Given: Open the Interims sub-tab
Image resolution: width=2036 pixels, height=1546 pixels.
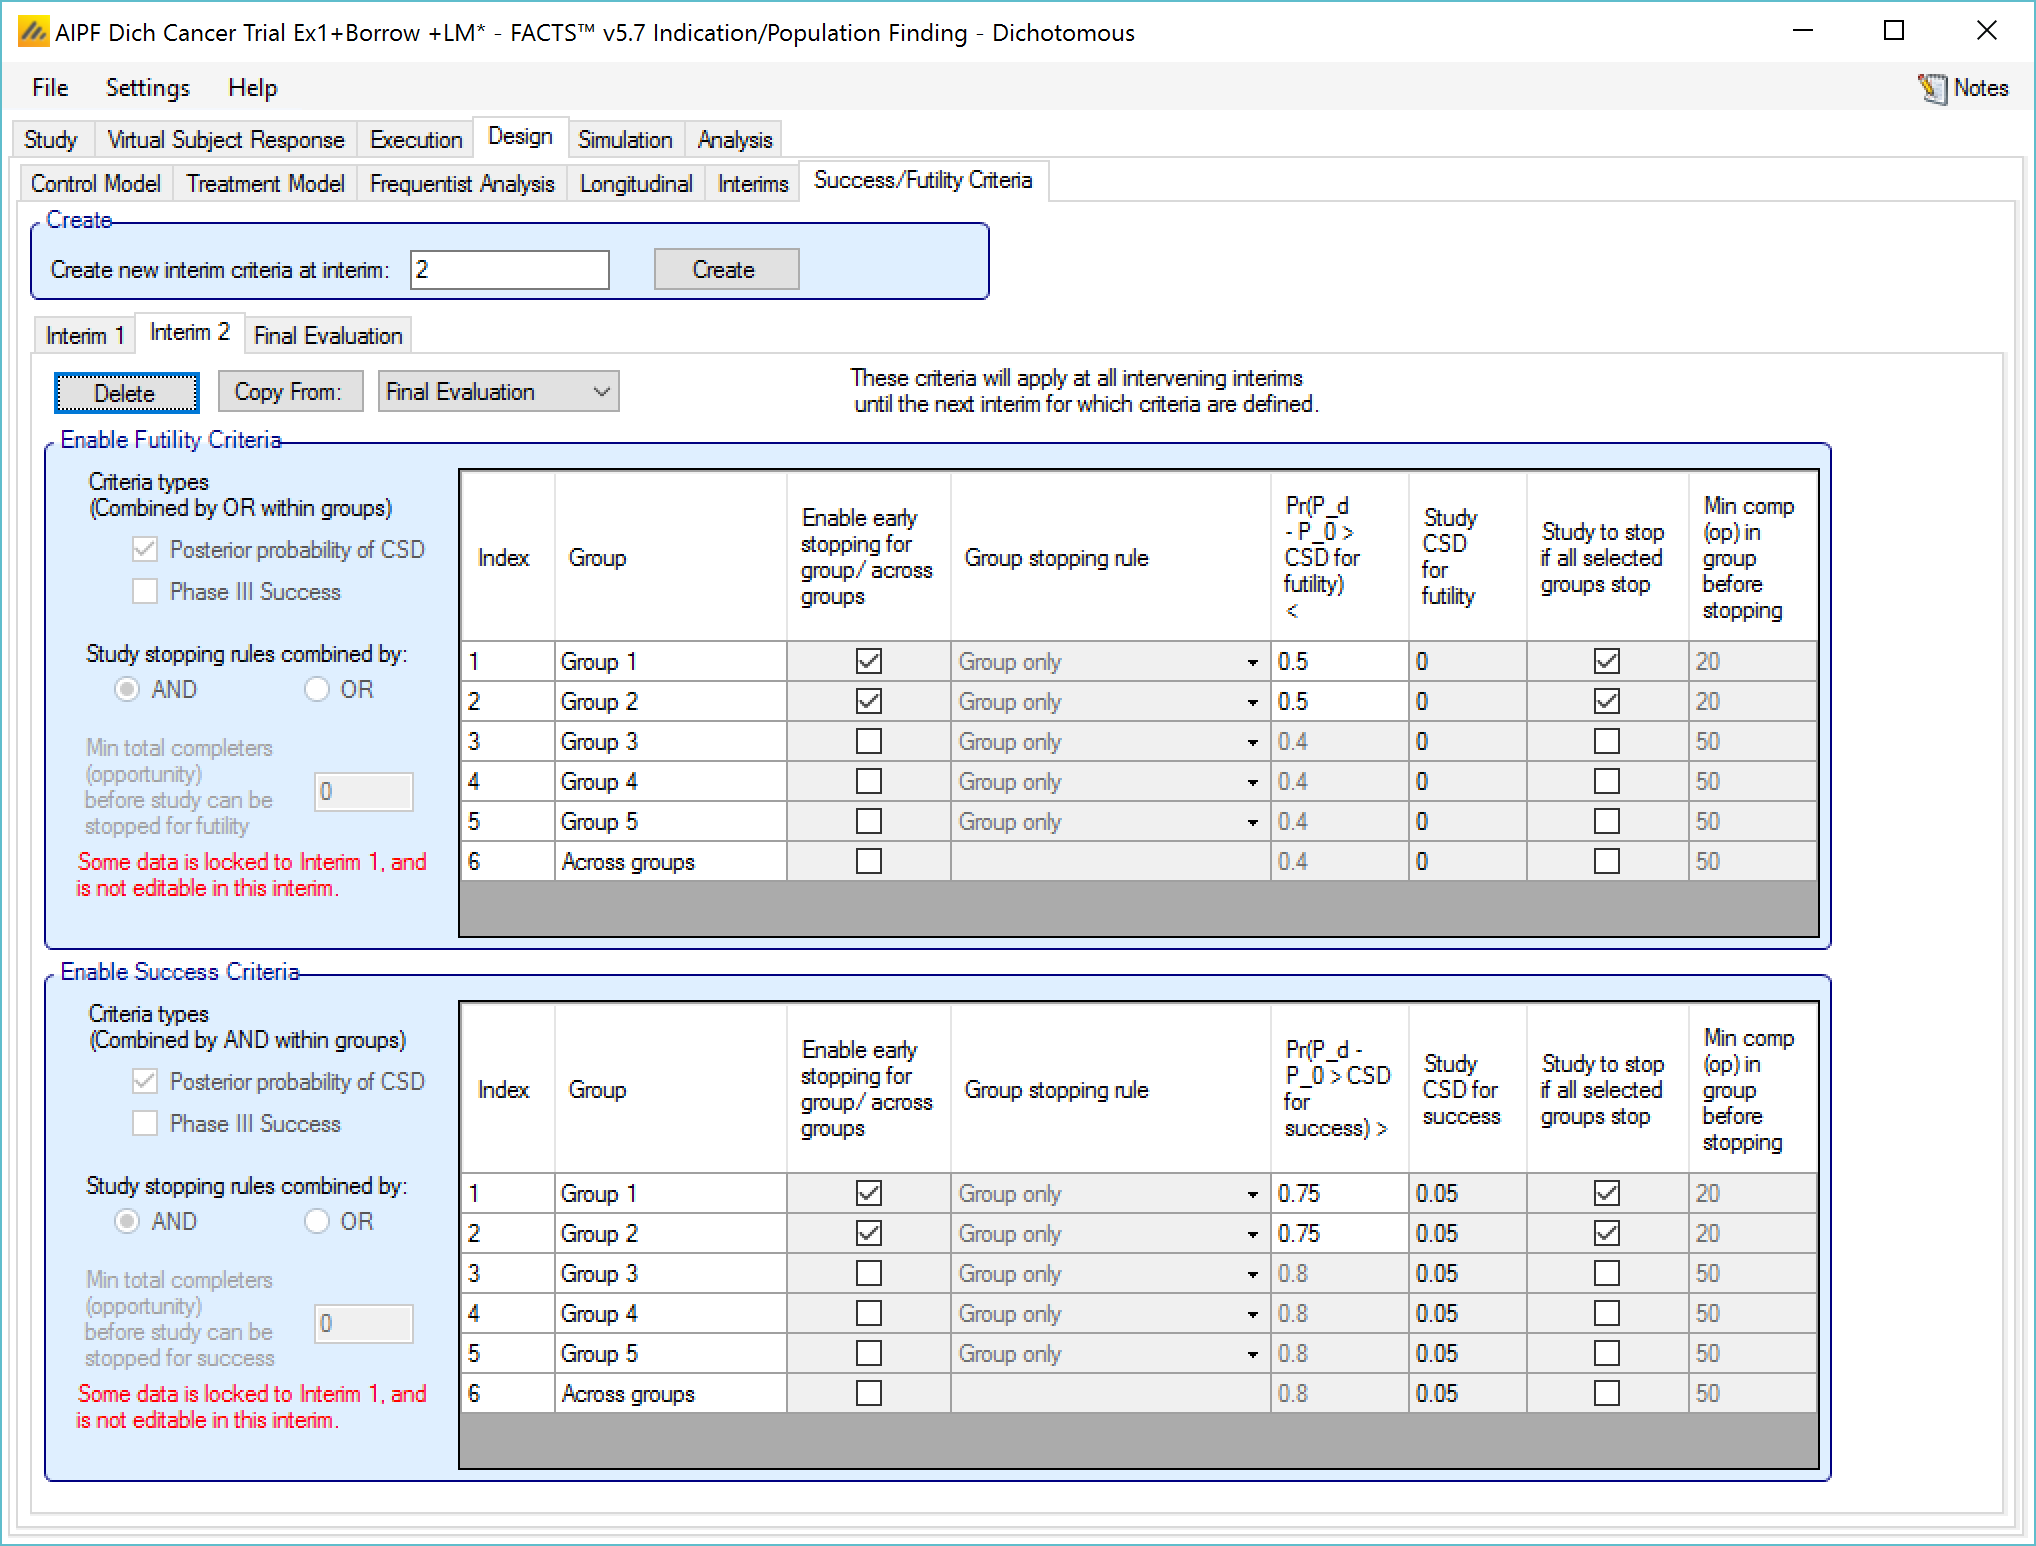Looking at the screenshot, I should (x=752, y=184).
